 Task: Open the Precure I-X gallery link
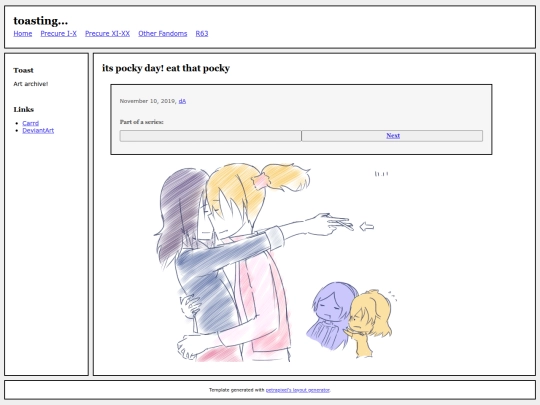click(59, 33)
